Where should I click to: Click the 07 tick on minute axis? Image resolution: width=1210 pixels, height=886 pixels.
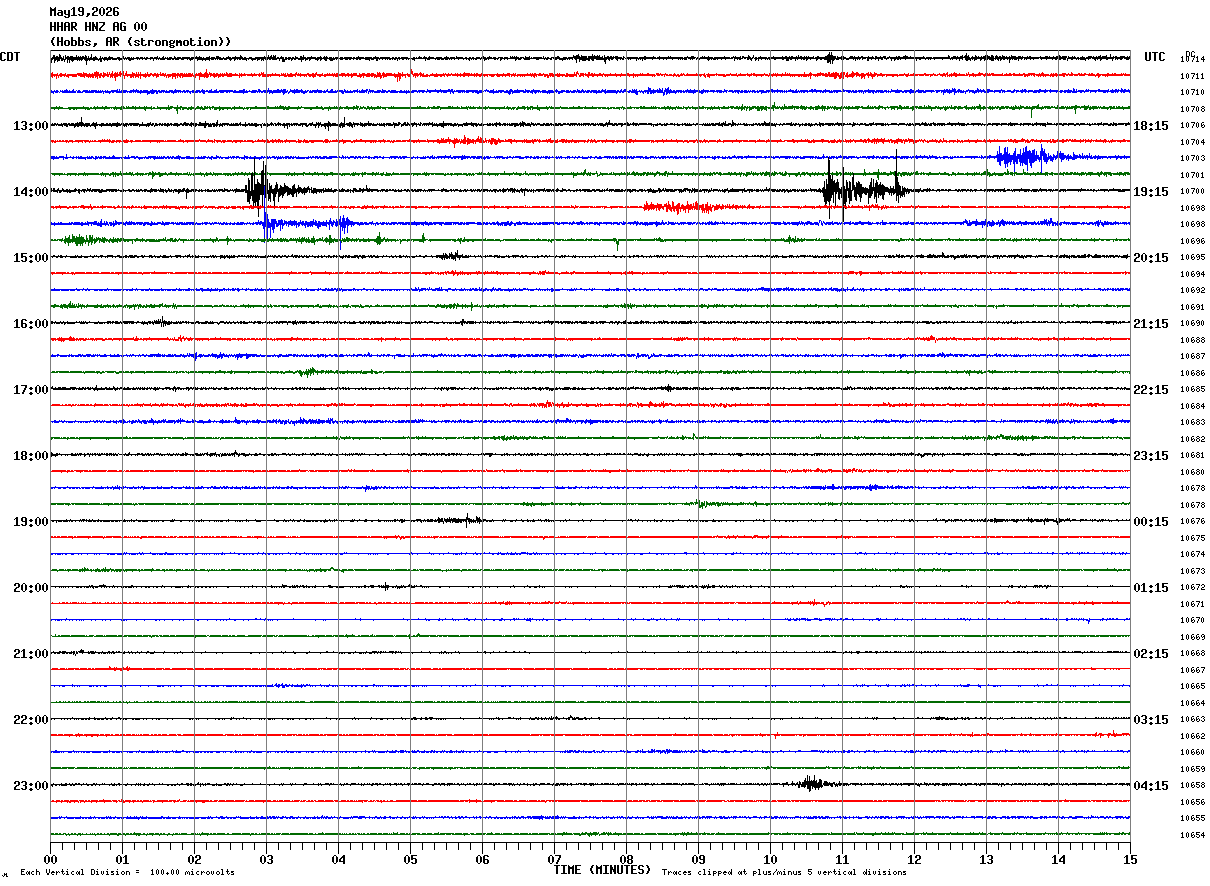coord(554,860)
